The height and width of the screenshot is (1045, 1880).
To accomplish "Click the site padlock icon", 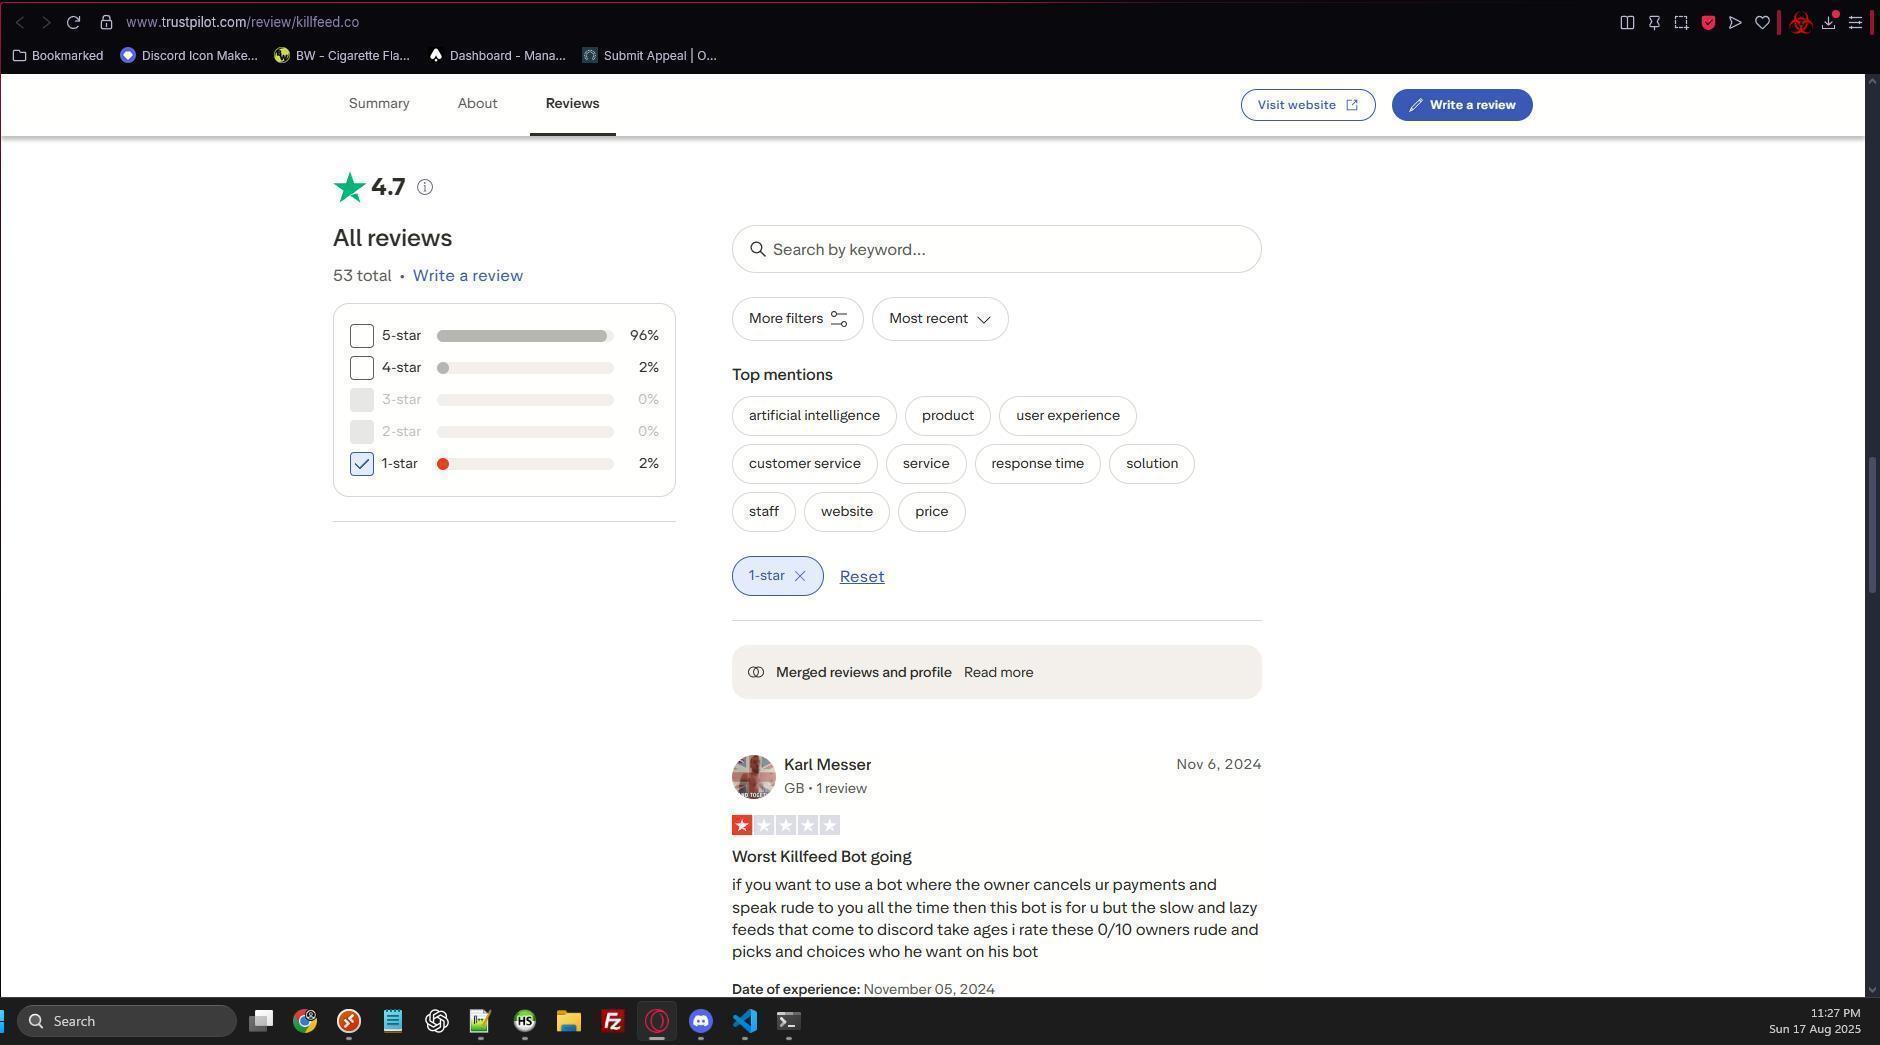I will click(106, 22).
